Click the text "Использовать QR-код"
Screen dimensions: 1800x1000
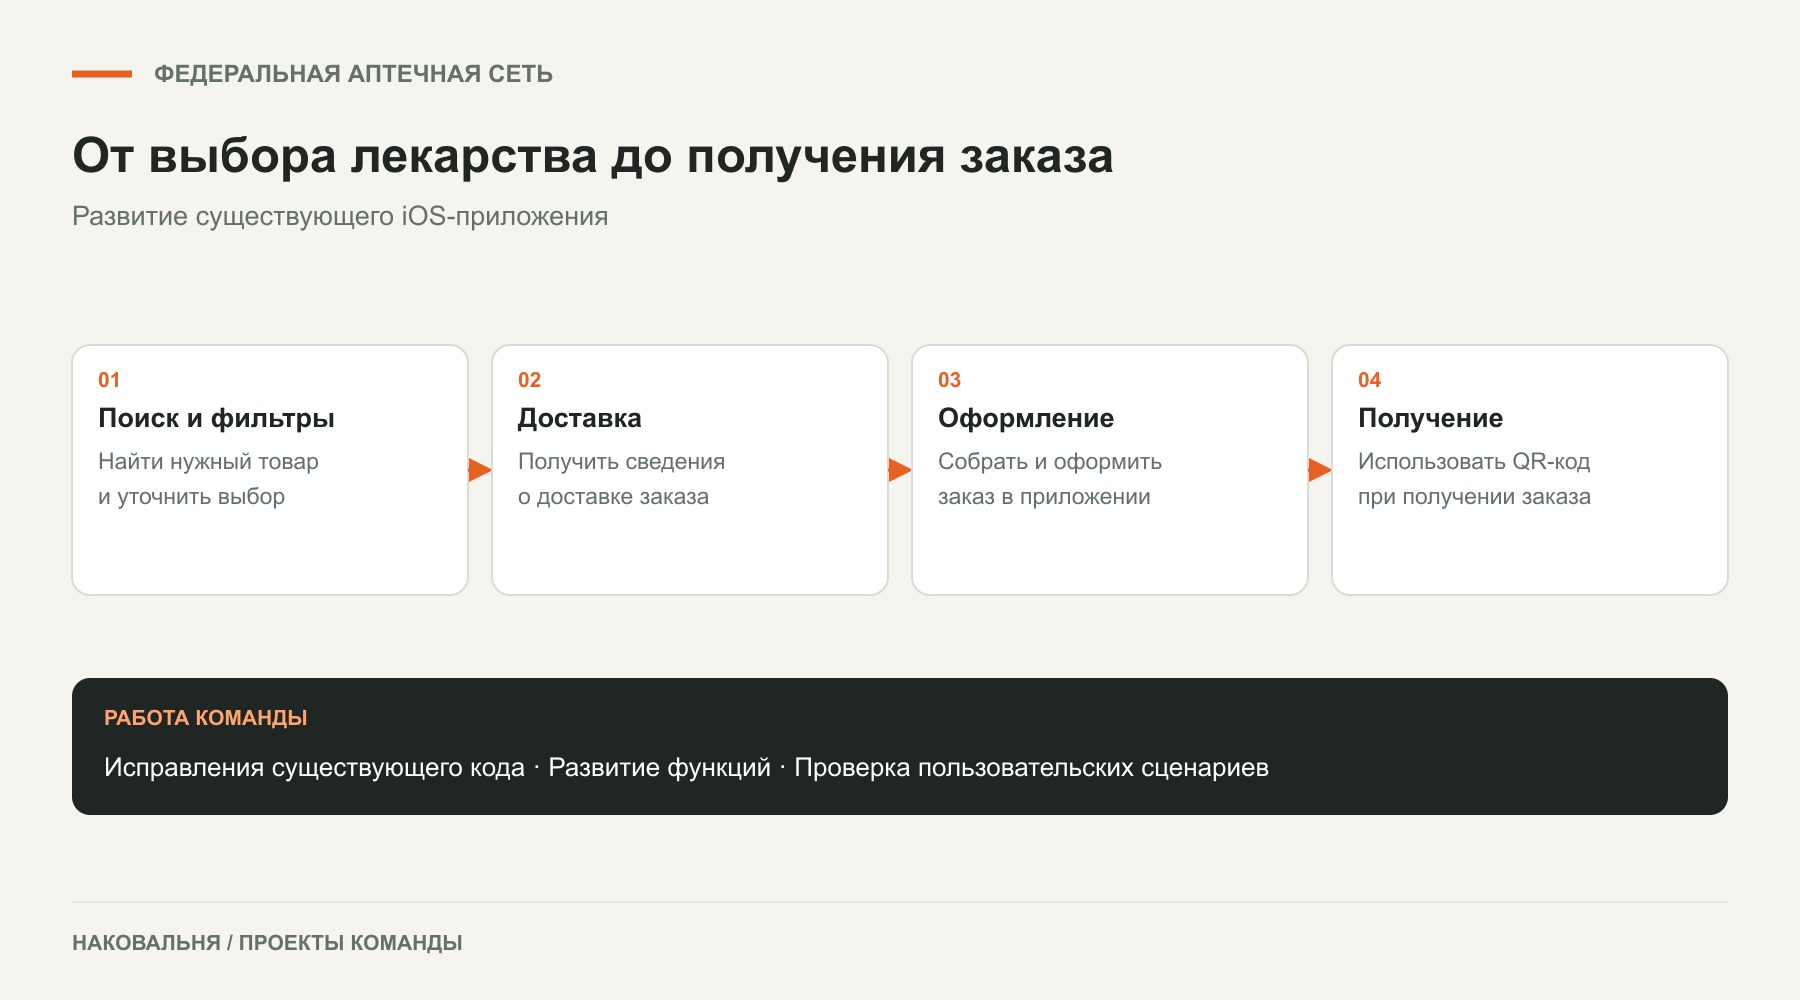1474,462
